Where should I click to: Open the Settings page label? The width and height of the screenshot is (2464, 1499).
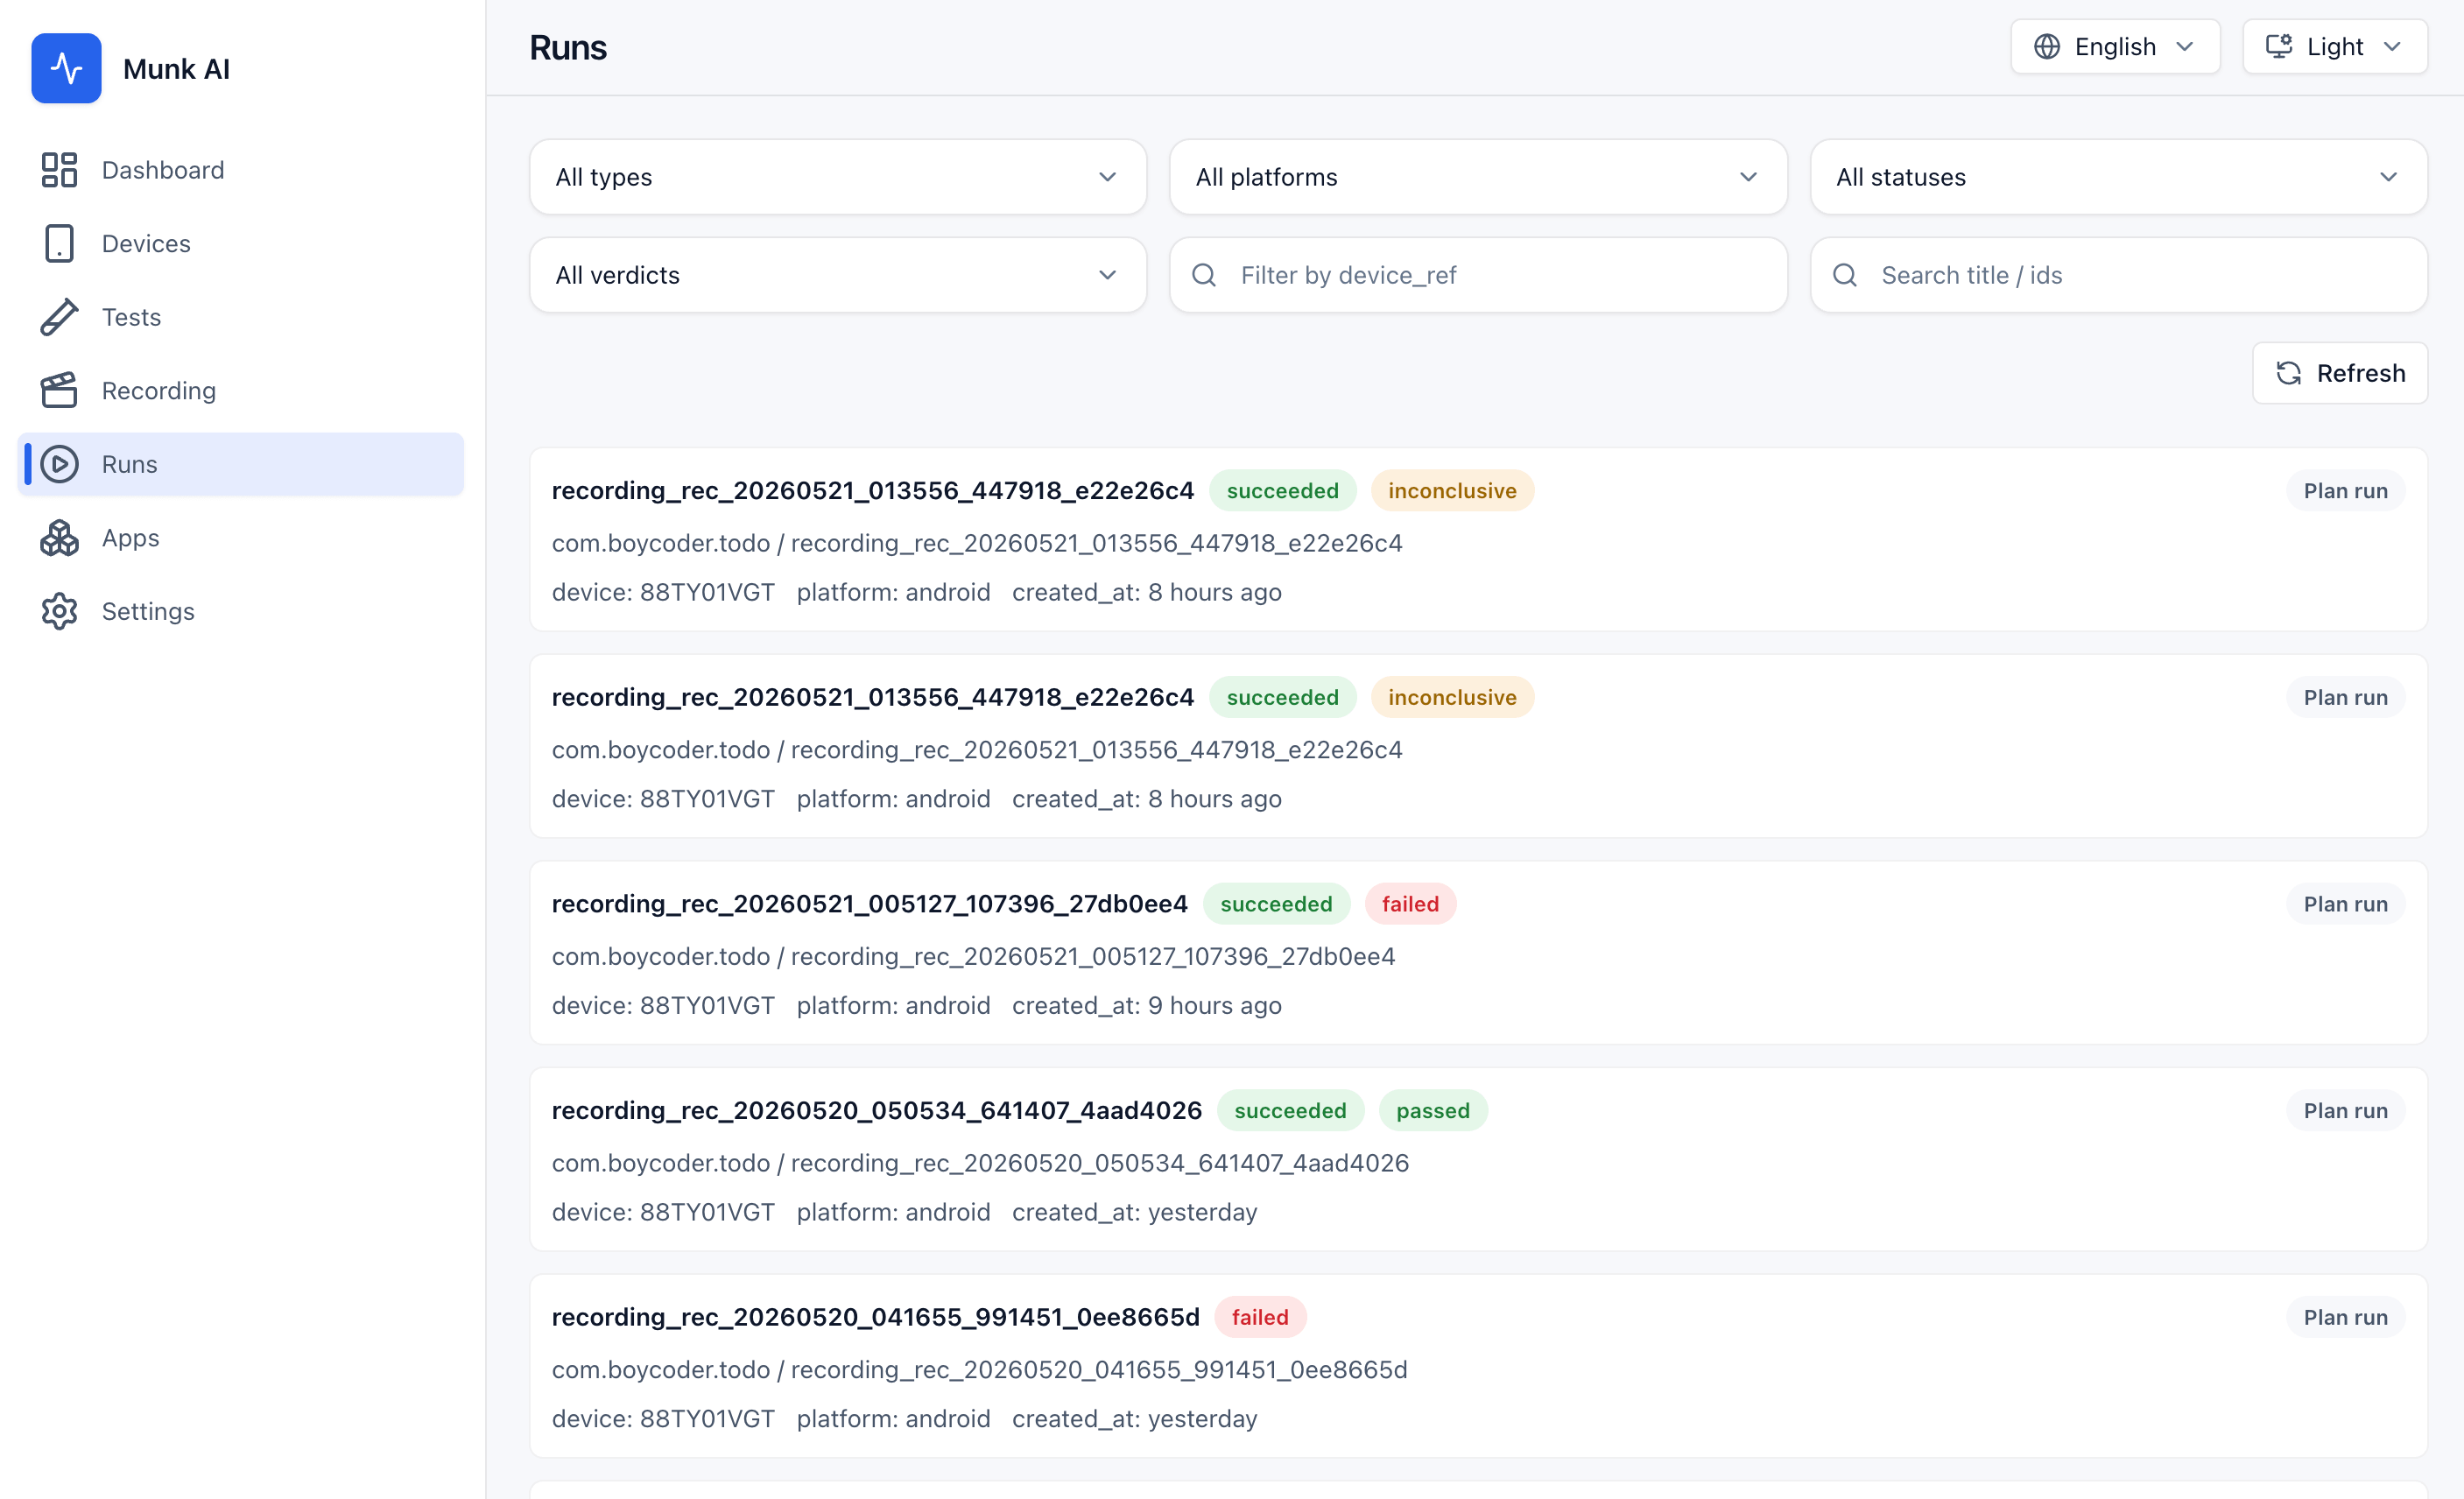[148, 611]
